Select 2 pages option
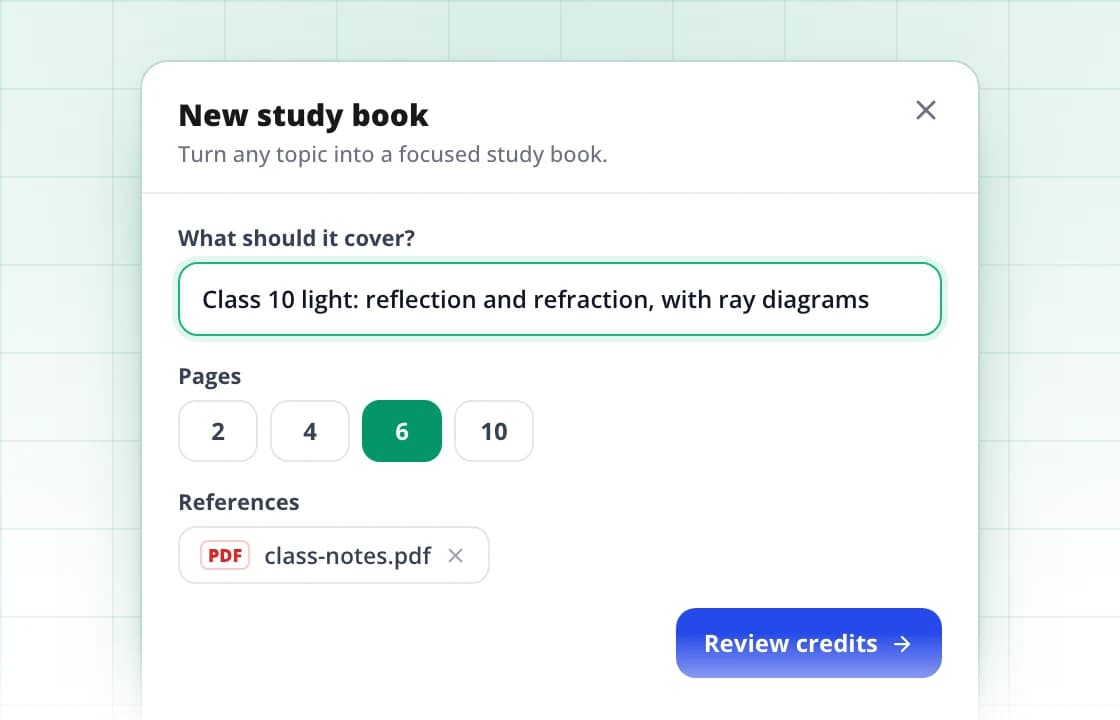The height and width of the screenshot is (720, 1120). [x=218, y=431]
